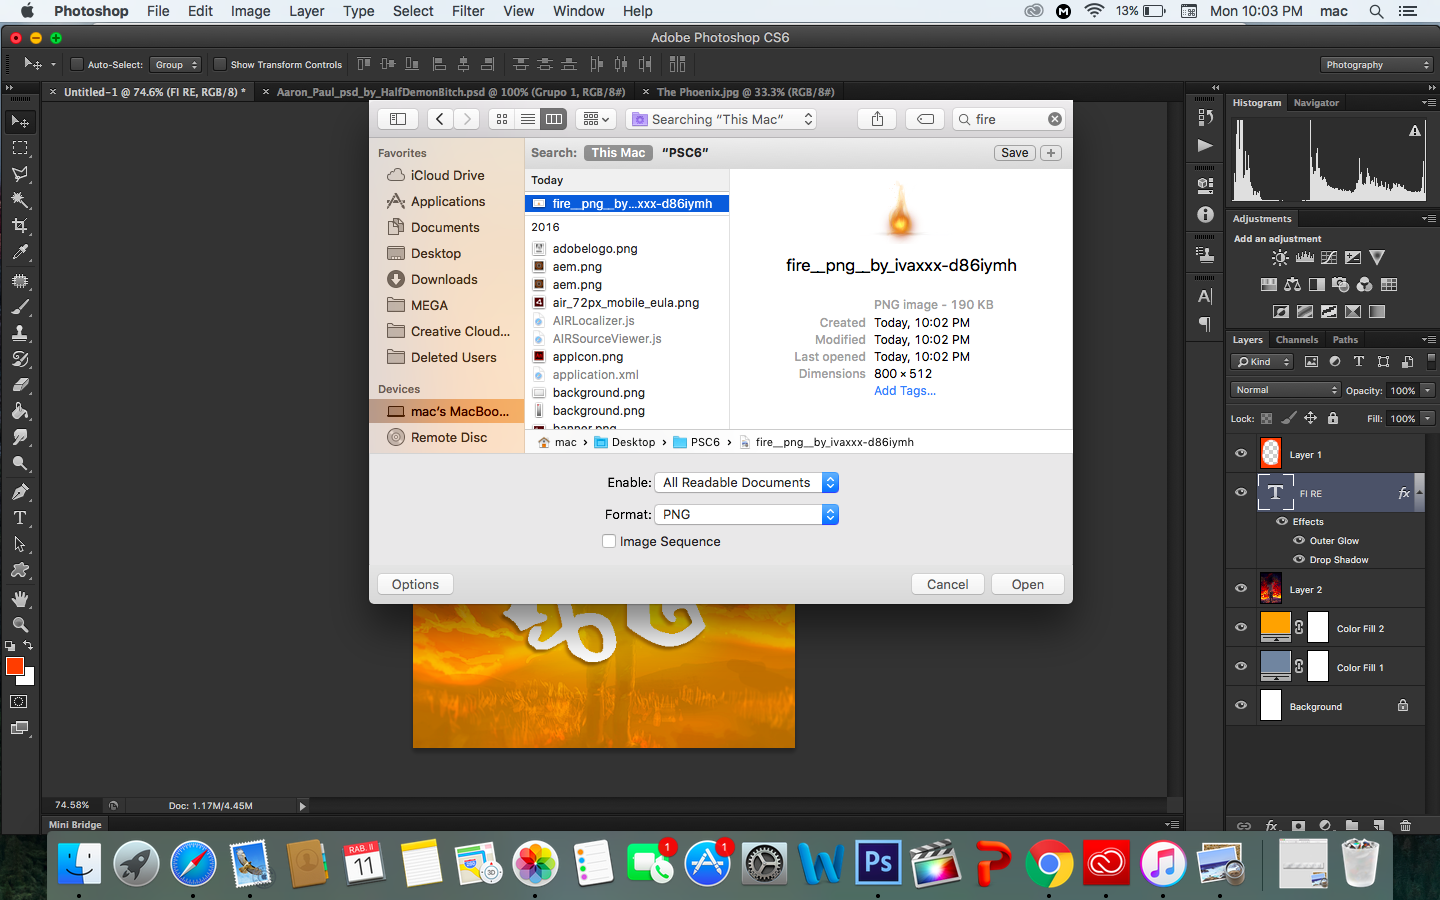Select the Crop tool

click(20, 225)
